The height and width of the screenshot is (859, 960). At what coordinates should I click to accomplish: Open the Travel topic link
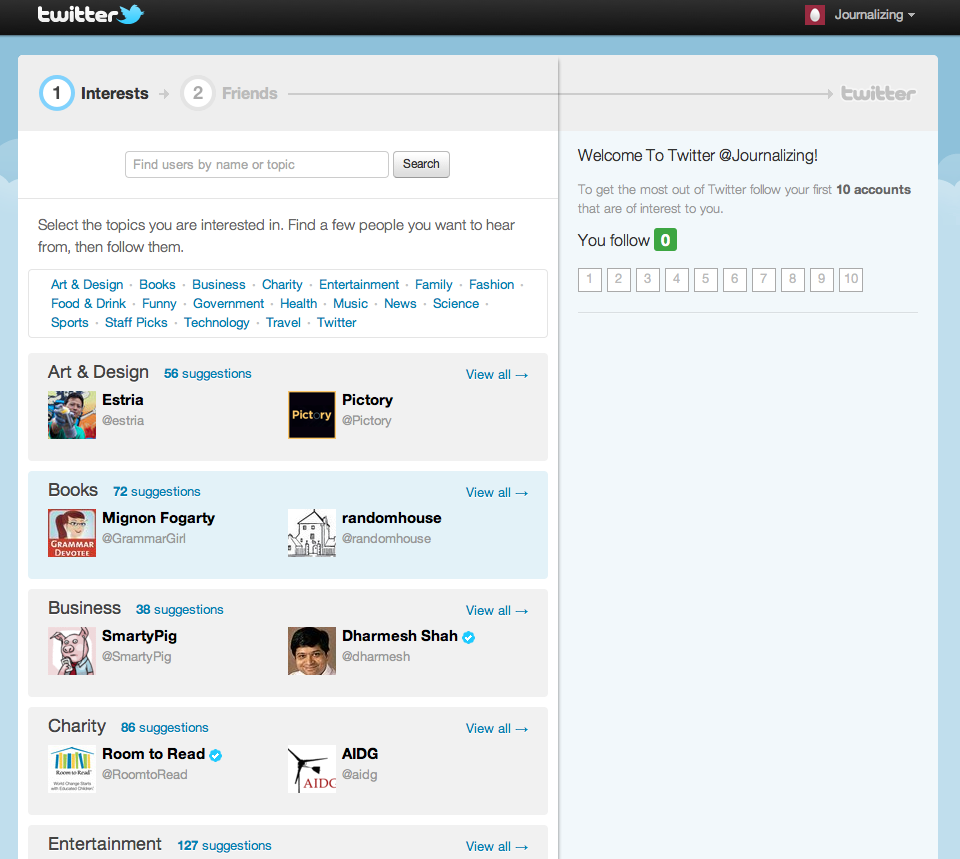coord(283,323)
